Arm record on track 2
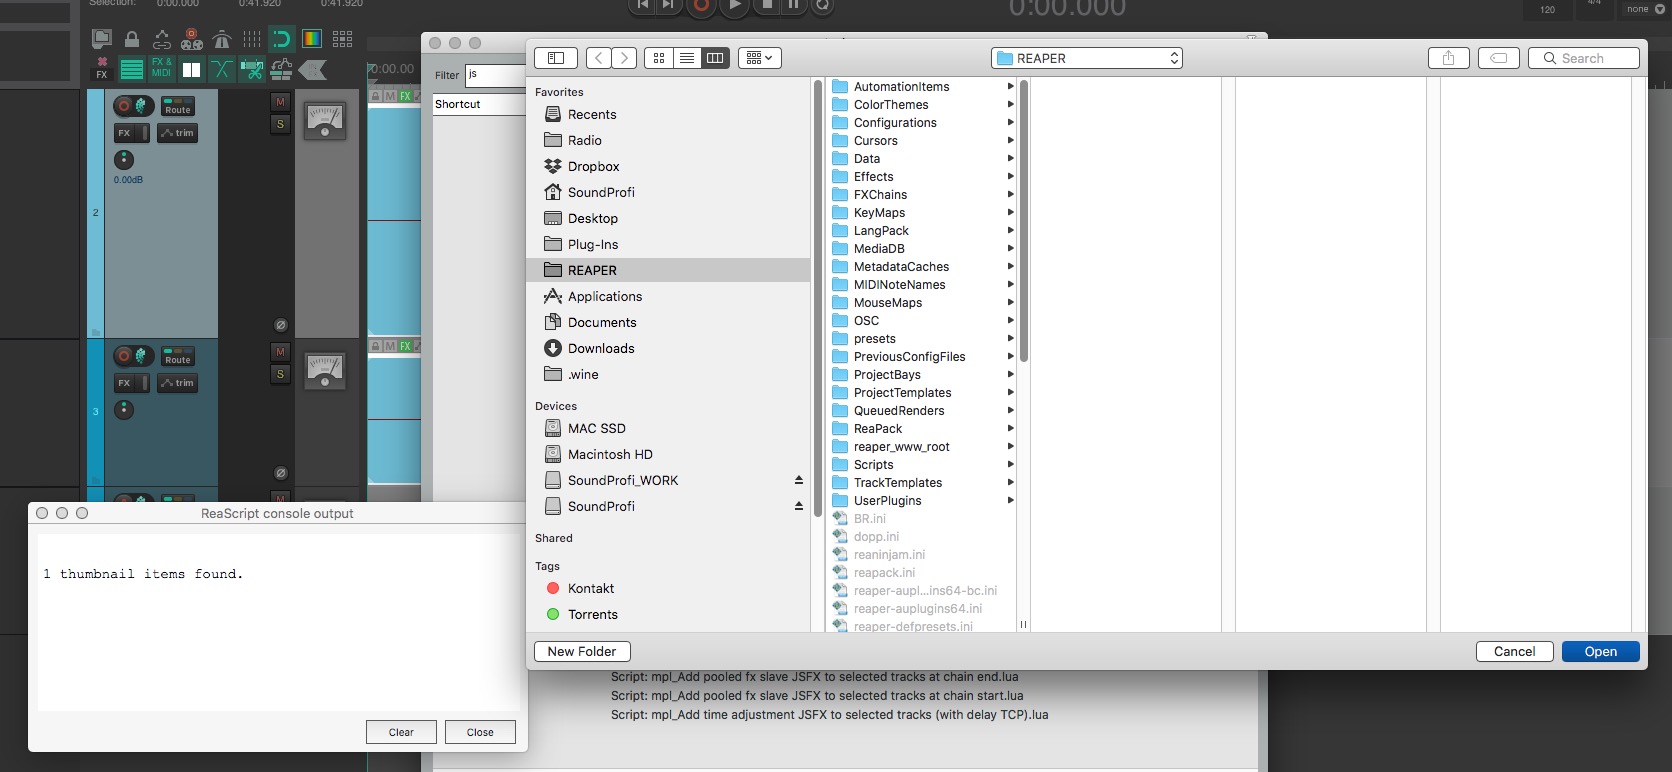Screen dimensions: 1672x772 [124, 106]
